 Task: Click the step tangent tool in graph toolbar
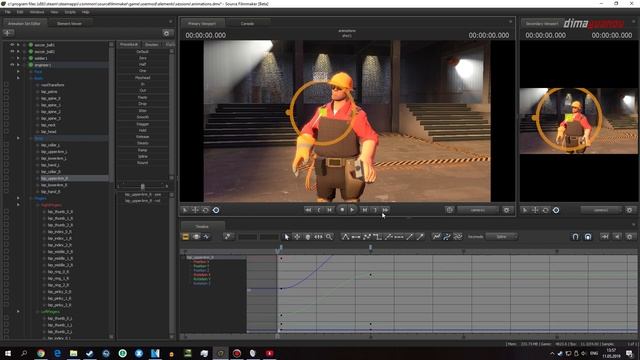click(378, 237)
